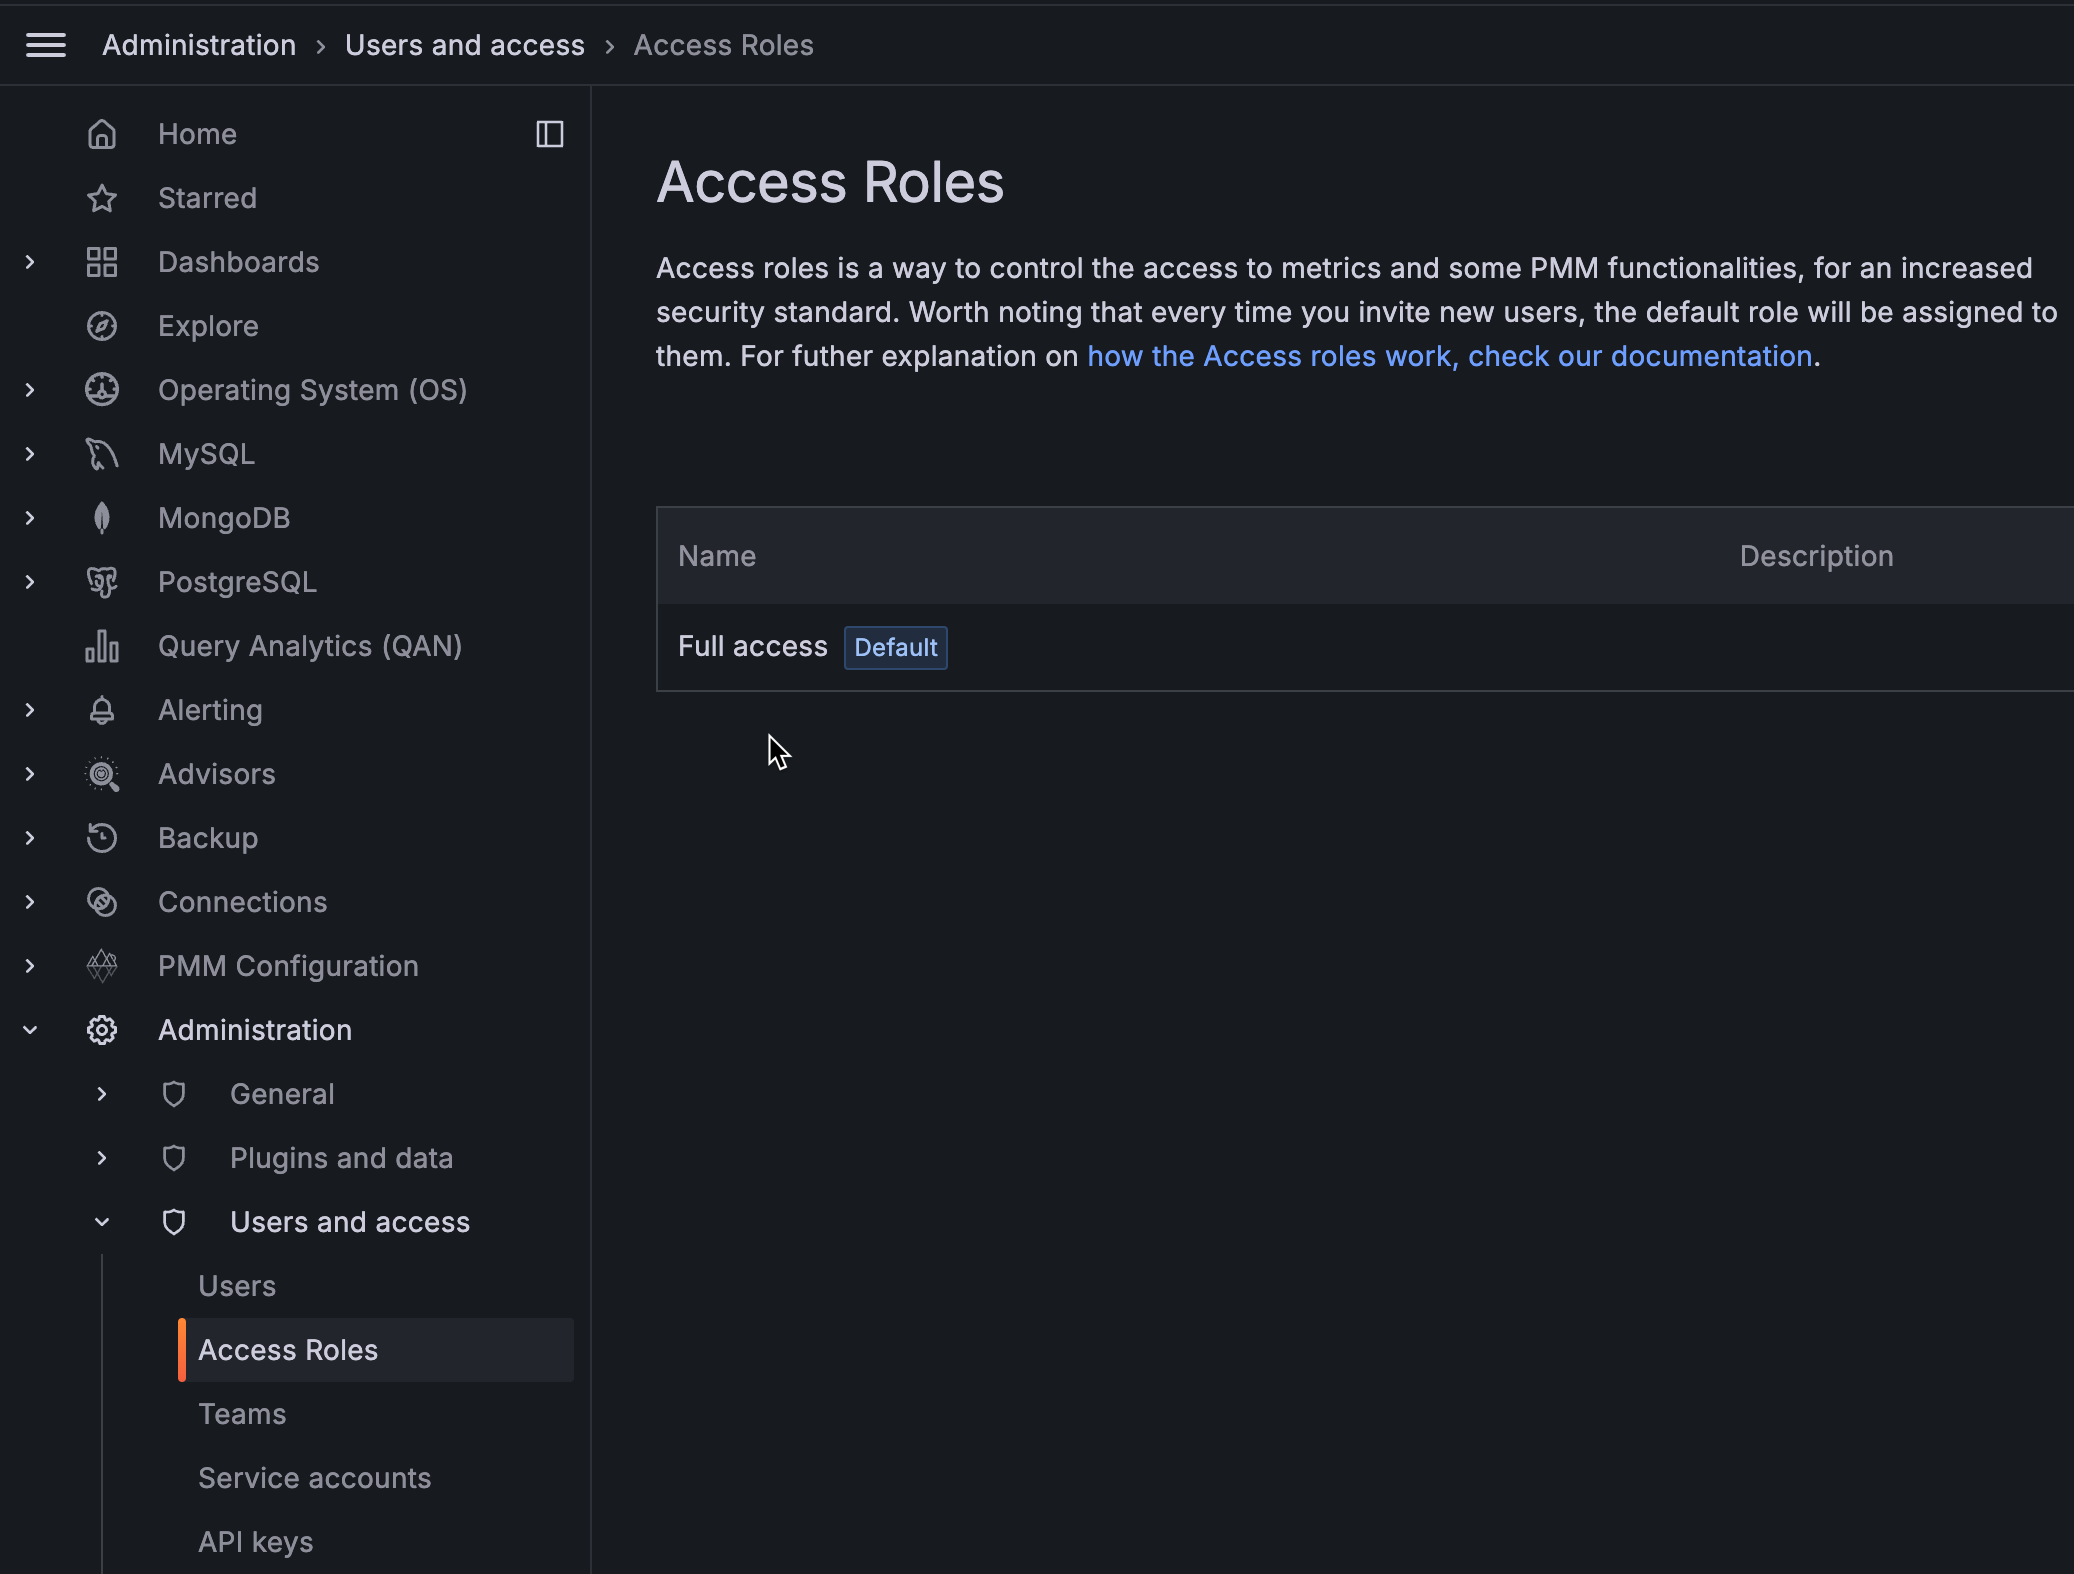Expand the PostgreSQL section
The image size is (2074, 1574).
29,582
